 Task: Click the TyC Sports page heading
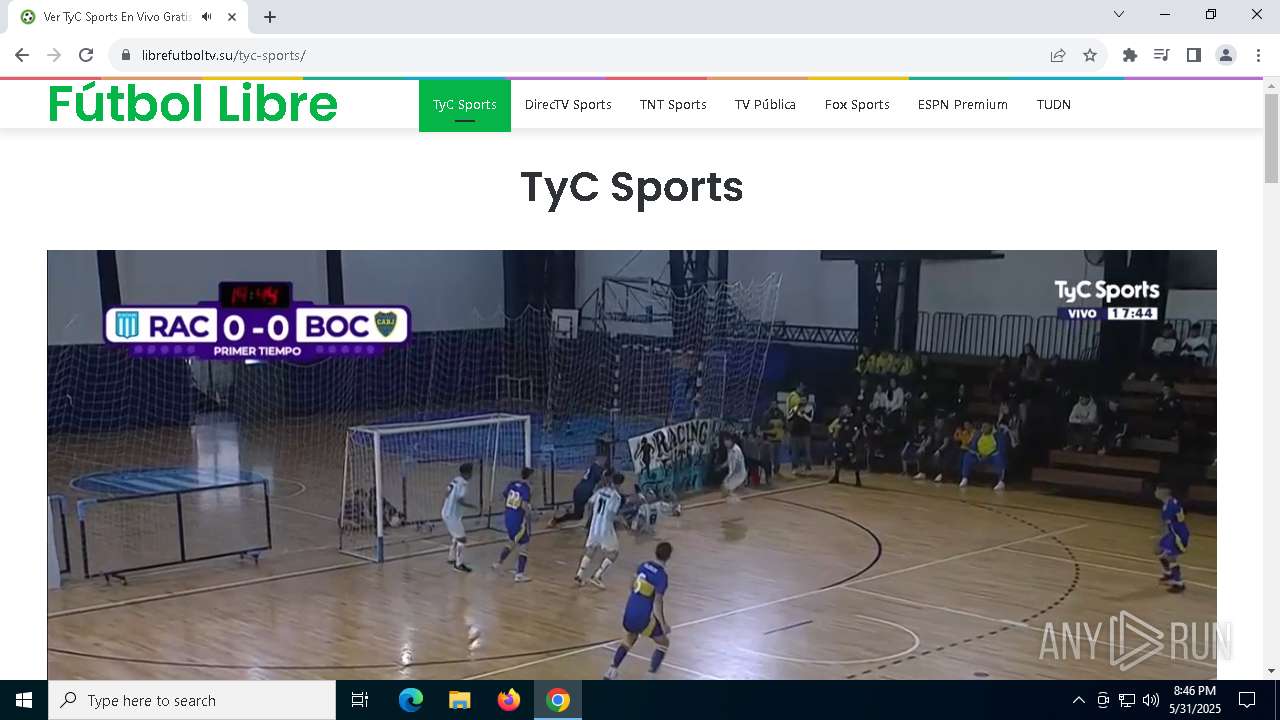[x=632, y=187]
